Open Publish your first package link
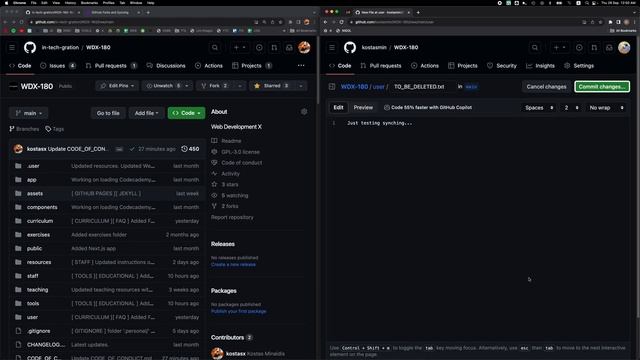Image resolution: width=640 pixels, height=360 pixels. [x=238, y=311]
